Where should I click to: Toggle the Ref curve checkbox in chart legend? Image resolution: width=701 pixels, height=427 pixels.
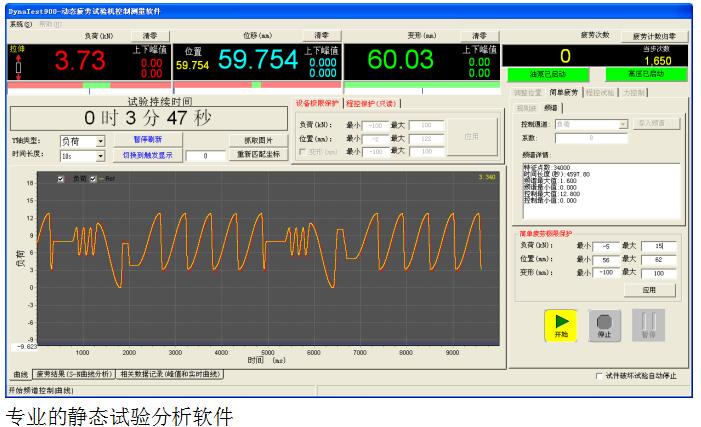click(94, 178)
